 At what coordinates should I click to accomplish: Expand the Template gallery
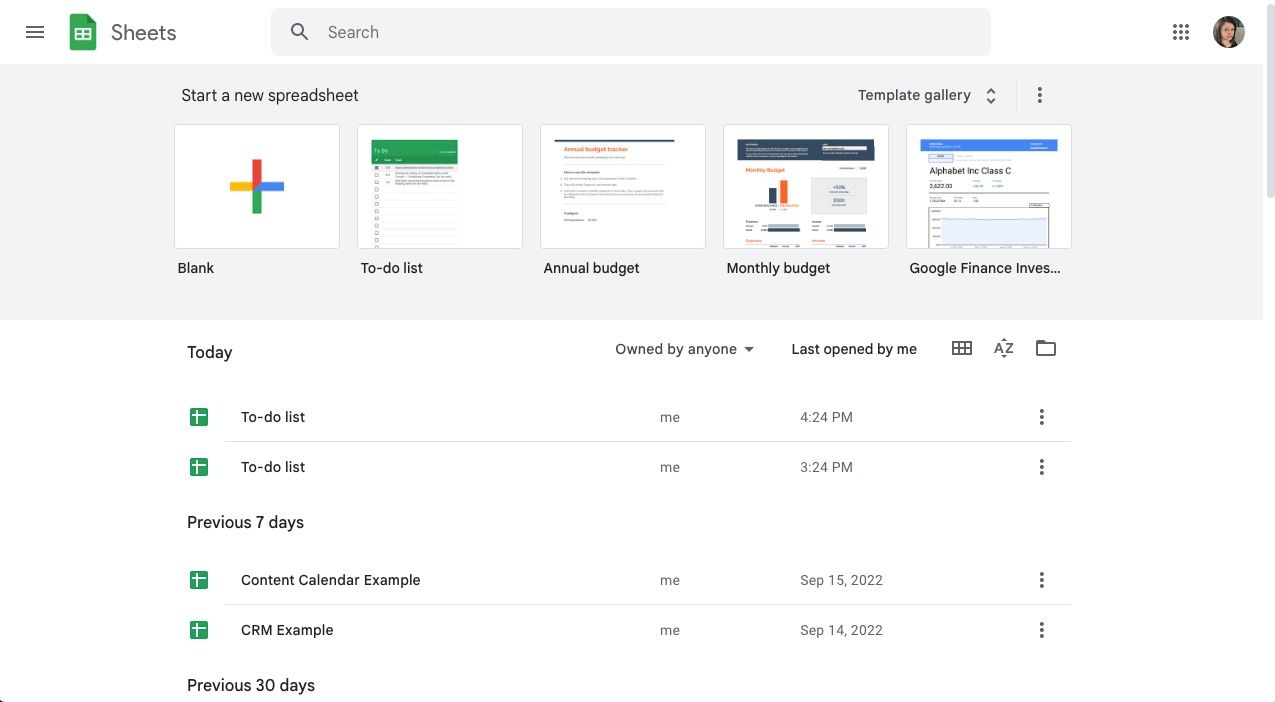[x=928, y=95]
